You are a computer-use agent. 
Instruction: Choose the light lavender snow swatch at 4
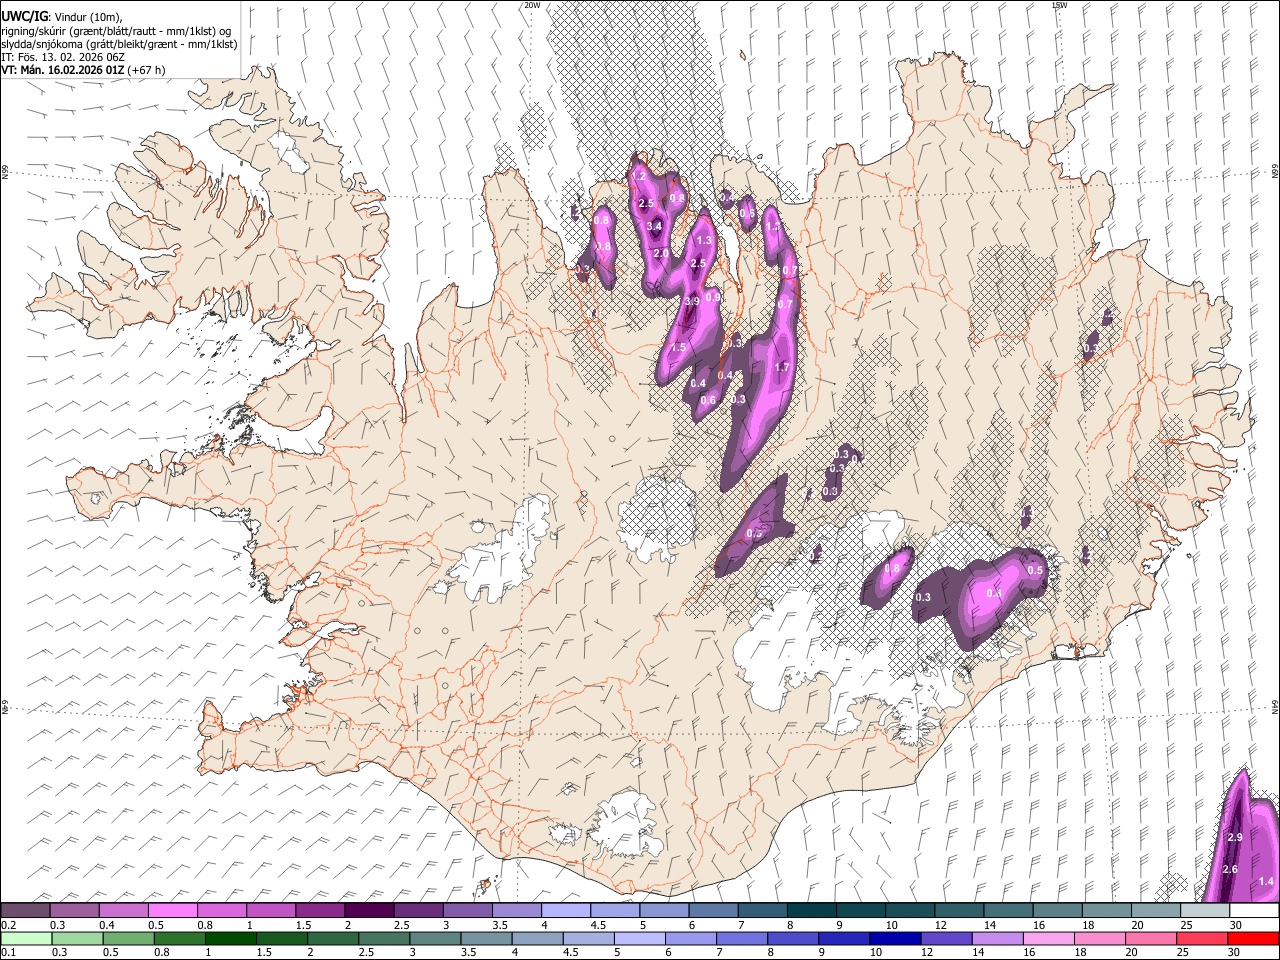[x=565, y=910]
